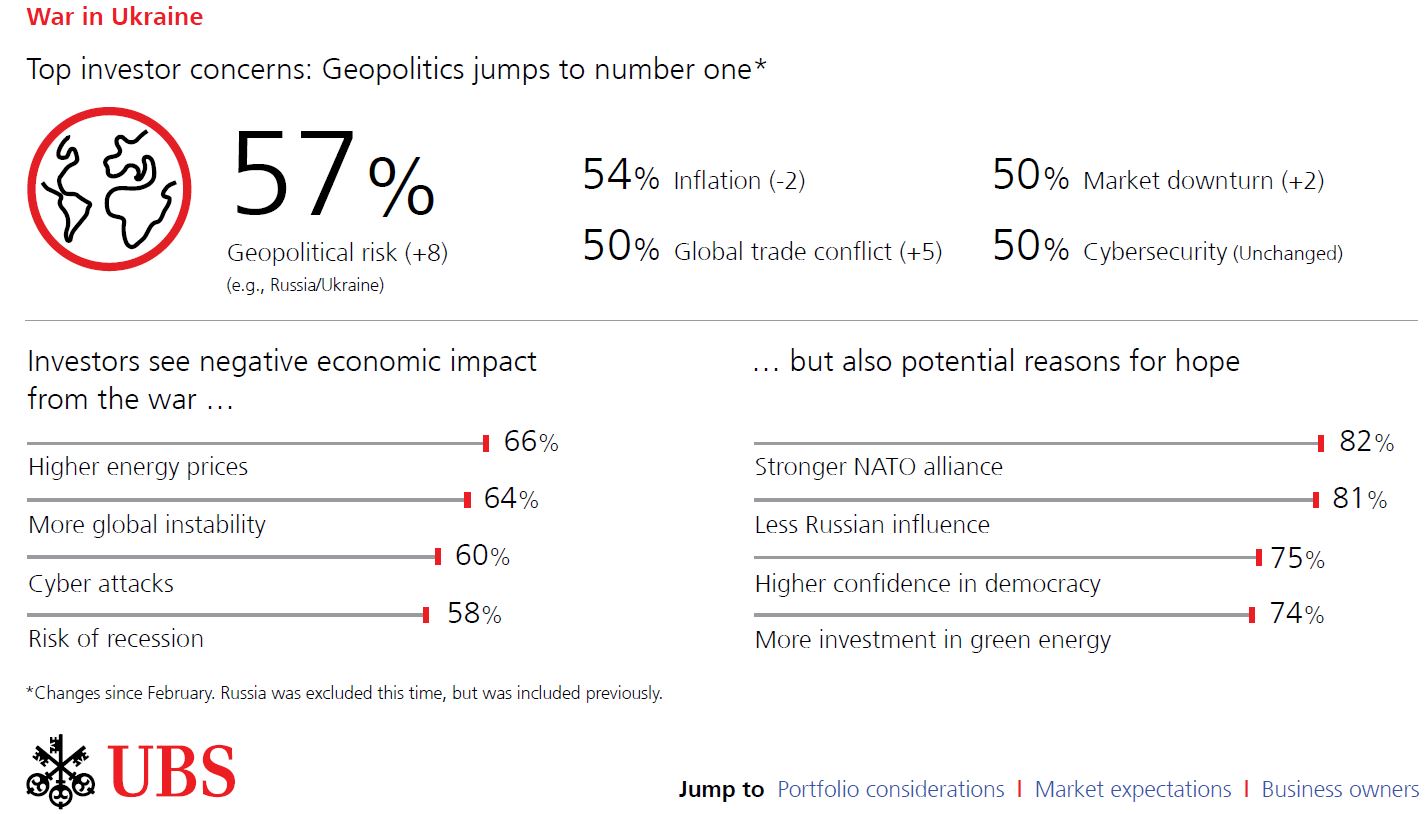Open the Portfolio considerations link
Image resolution: width=1427 pixels, height=814 pixels.
890,789
